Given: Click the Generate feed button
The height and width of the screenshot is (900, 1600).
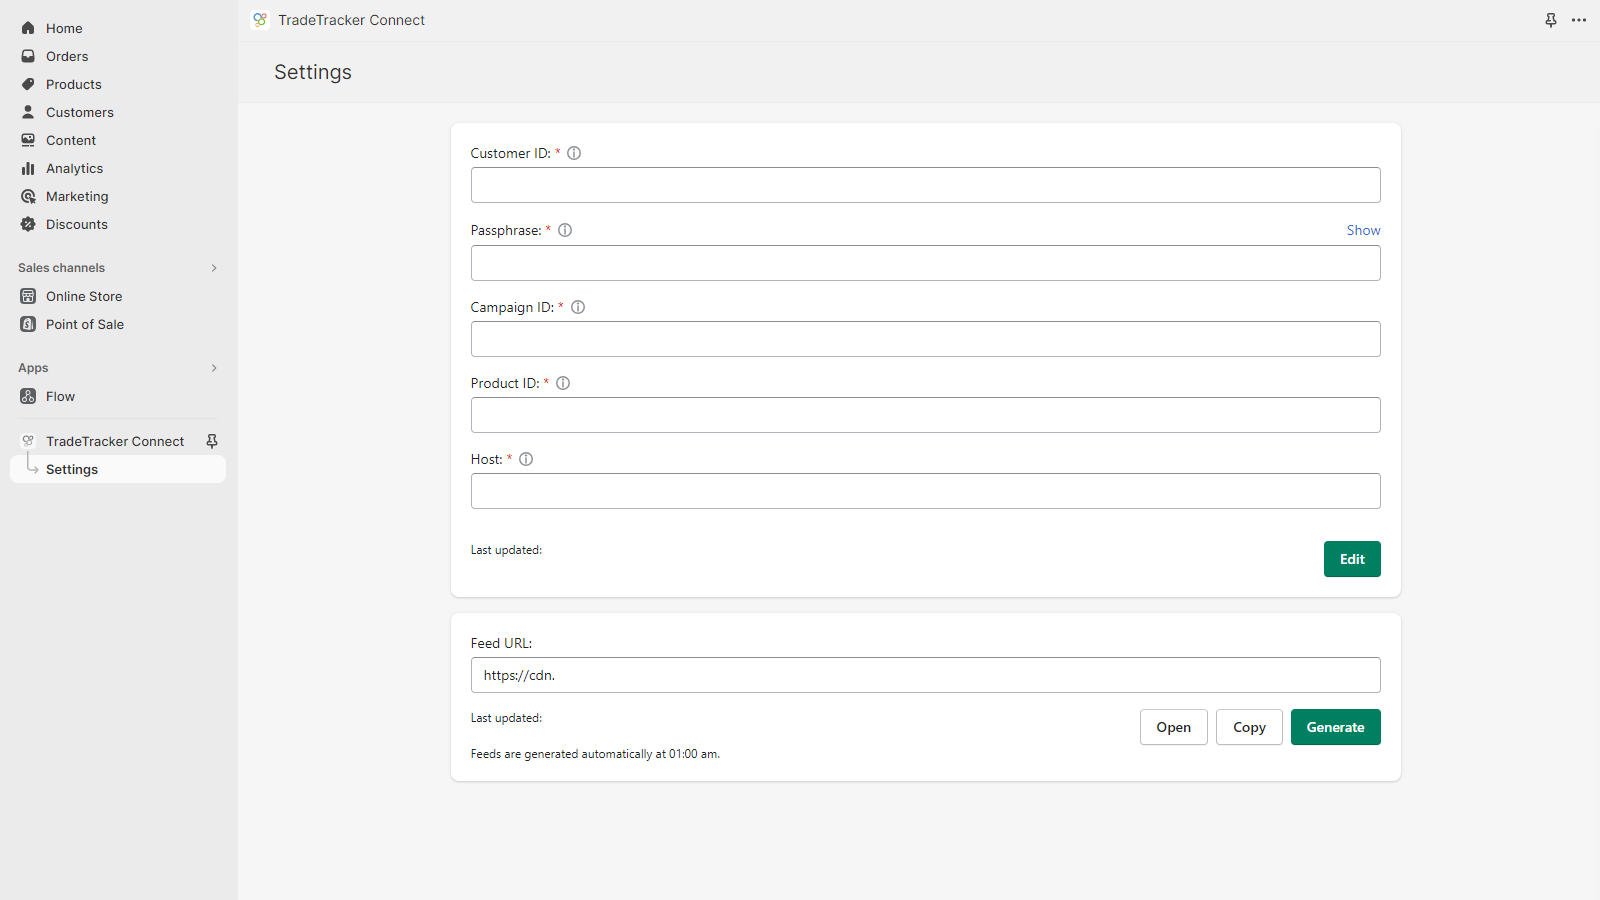Looking at the screenshot, I should [x=1335, y=727].
